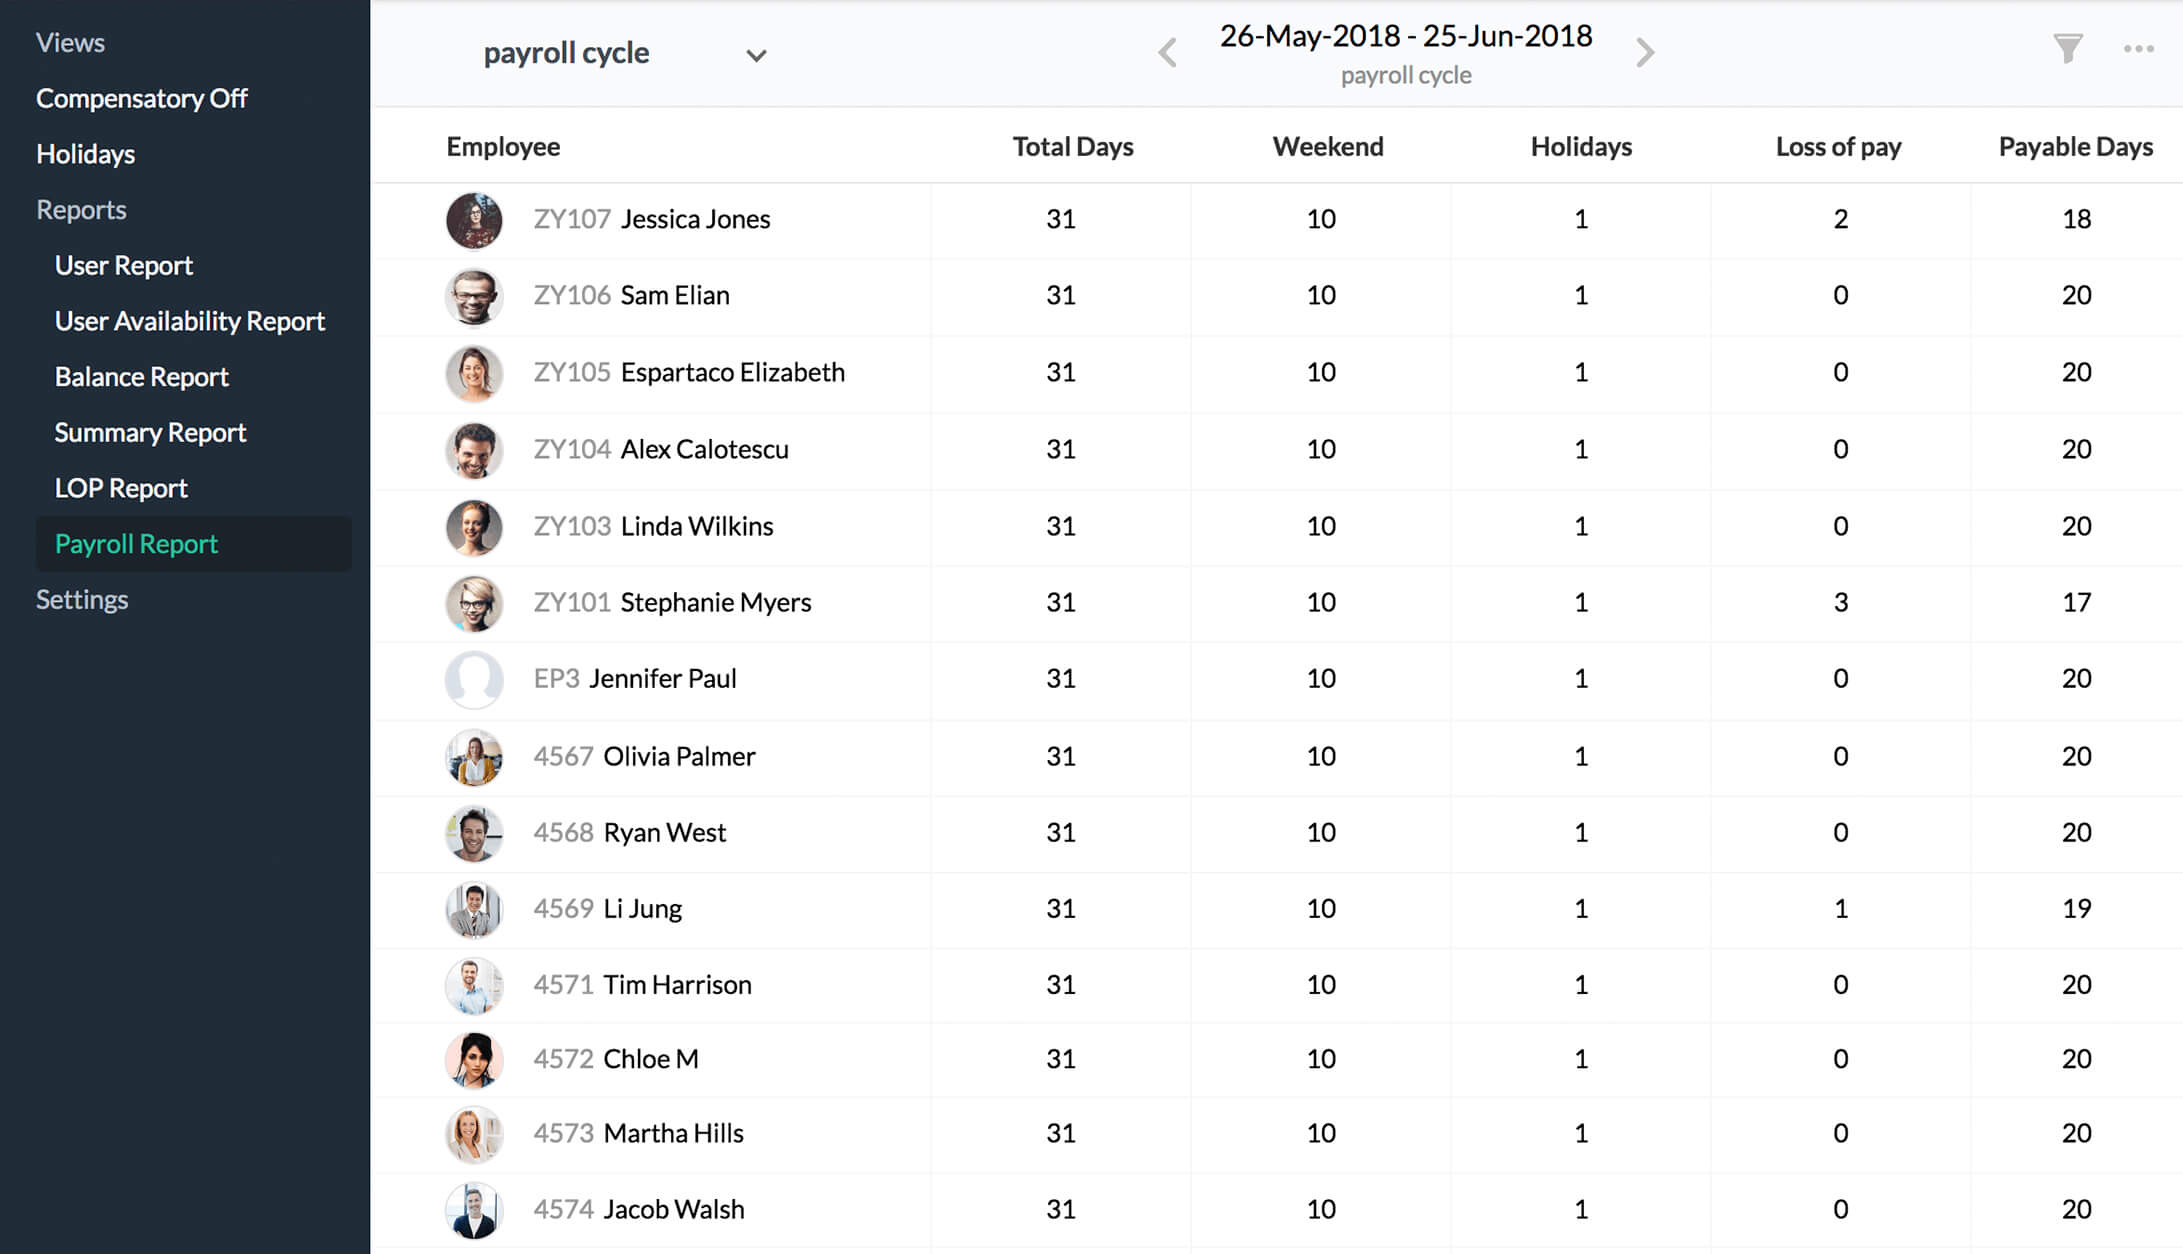The width and height of the screenshot is (2183, 1254).
Task: Go to previous payroll cycle period
Action: tap(1167, 52)
